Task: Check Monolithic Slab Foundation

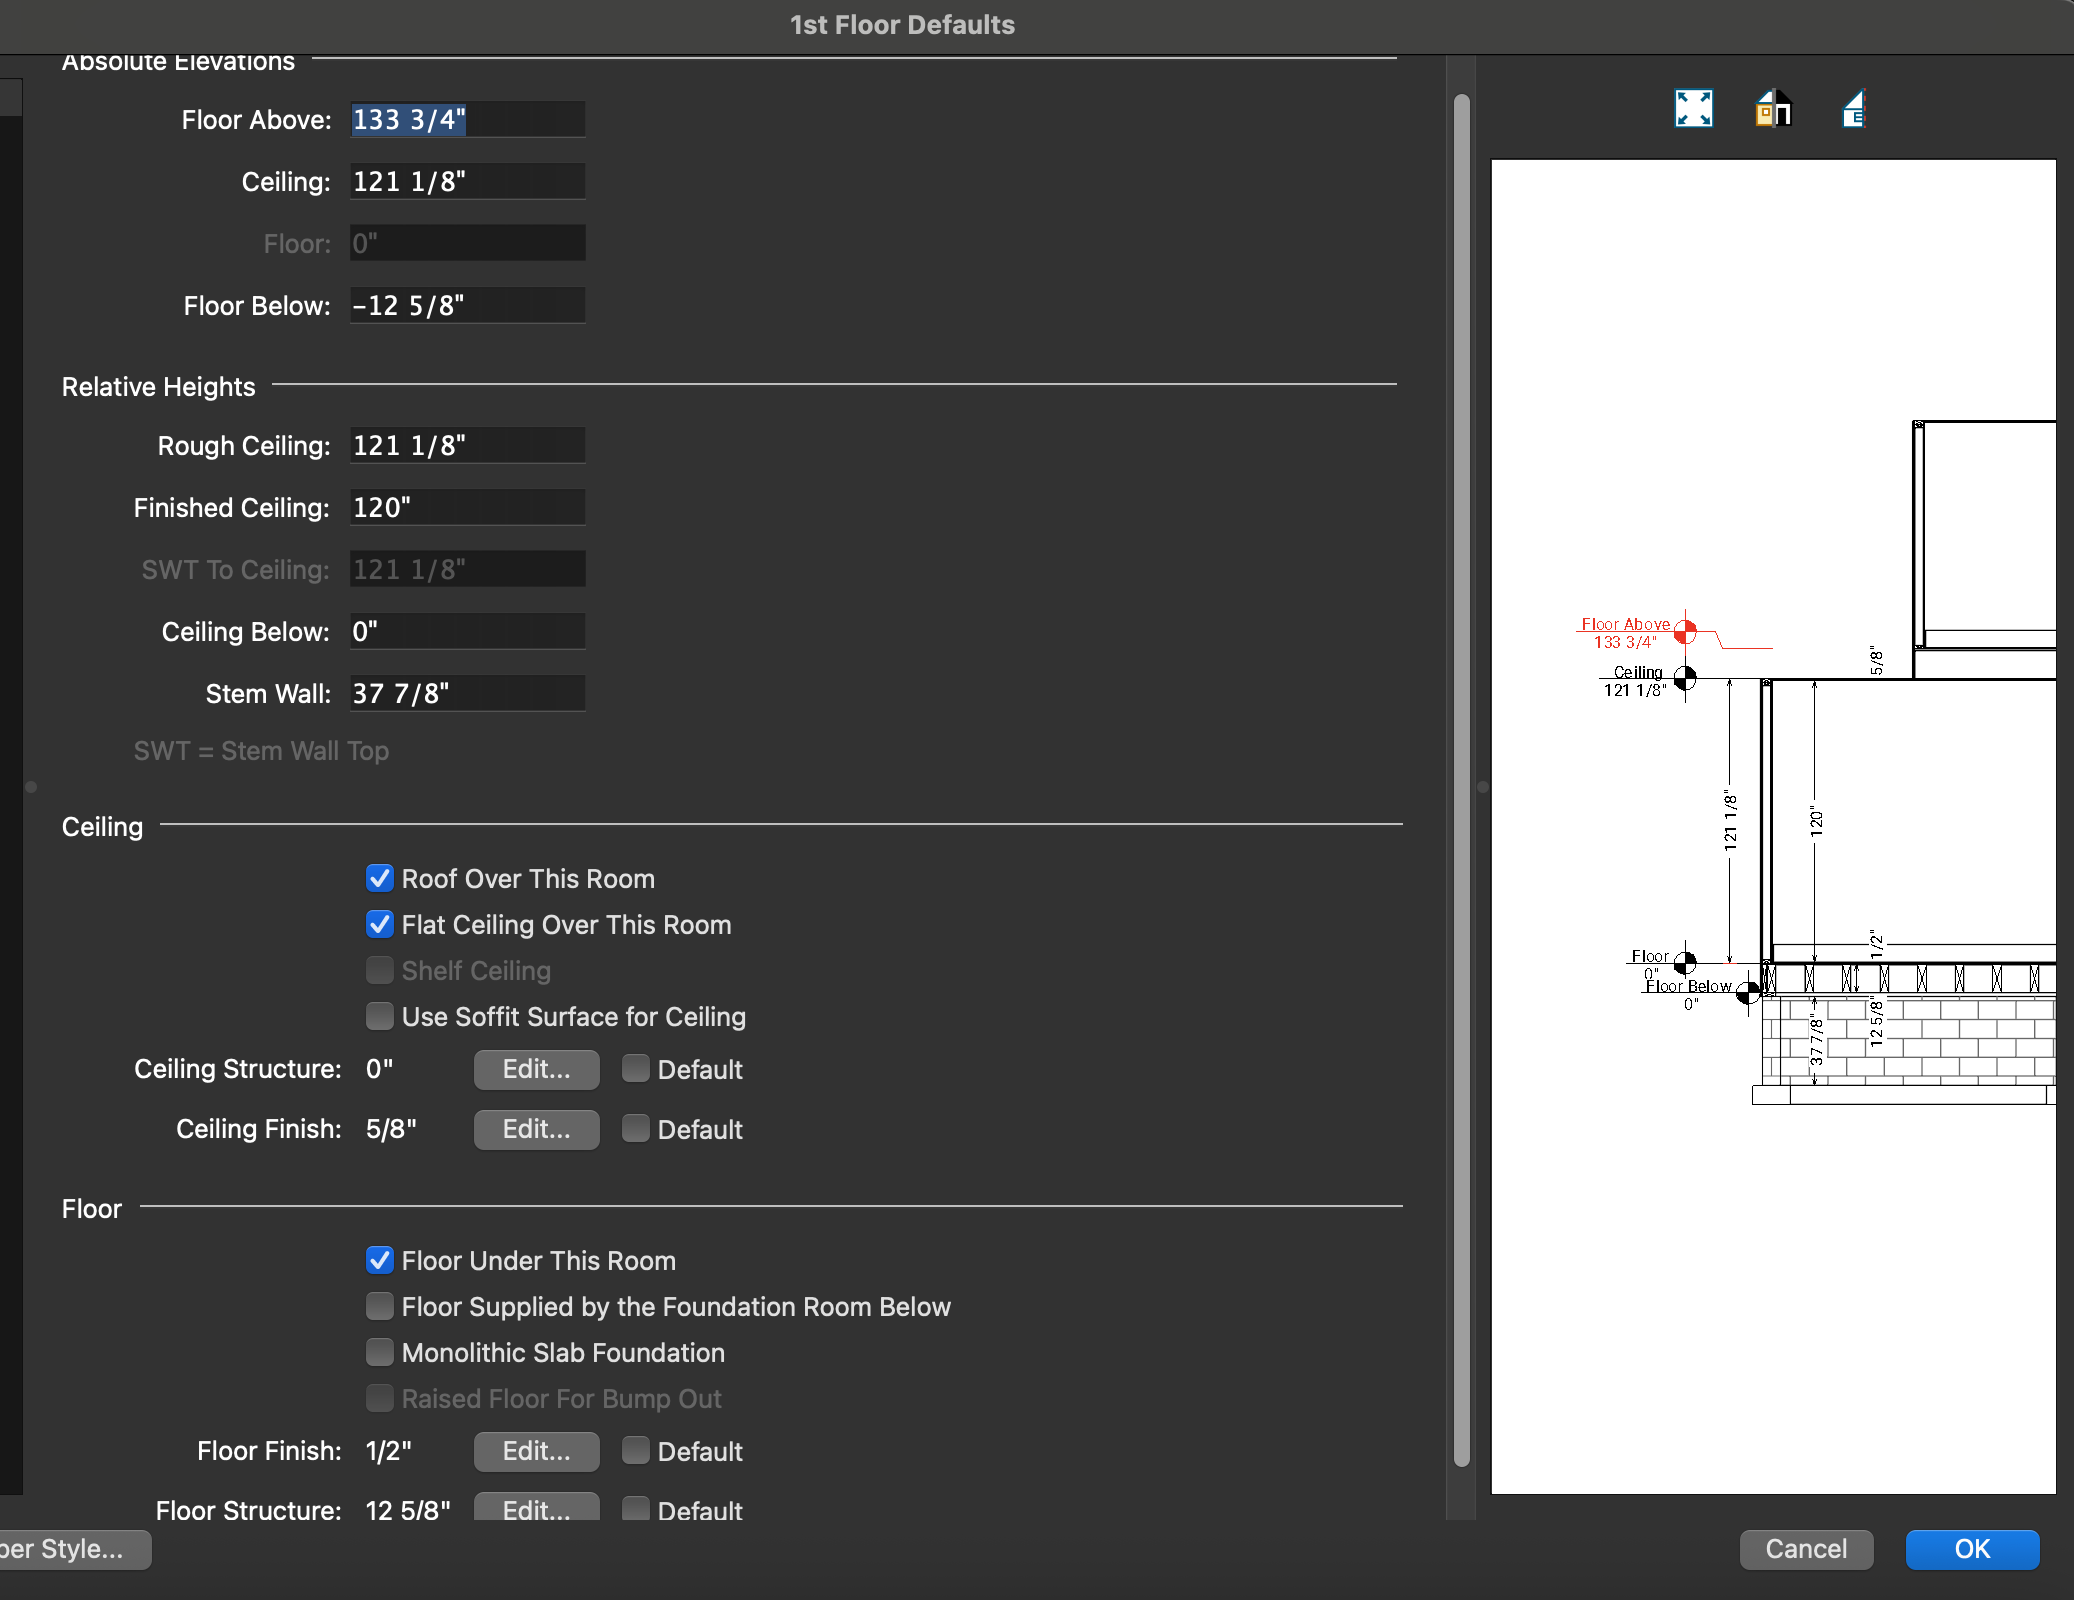Action: pos(380,1352)
